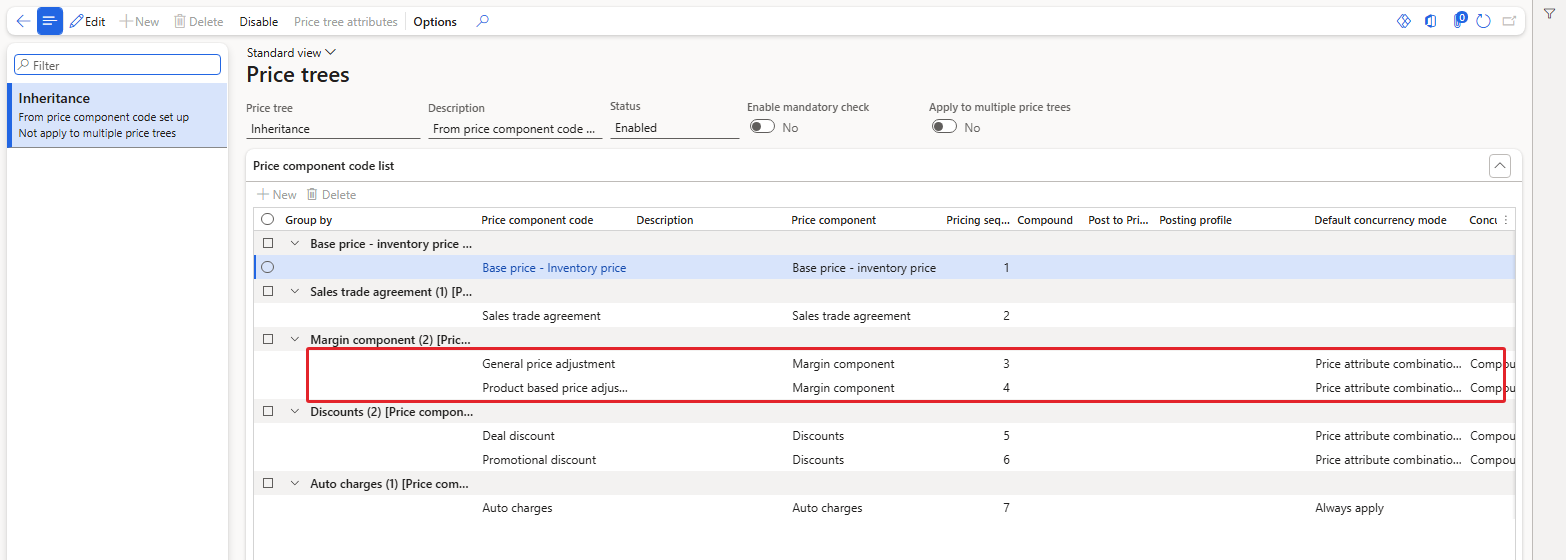Click the Status field showing Enabled
This screenshot has height=560, width=1566.
pos(674,128)
